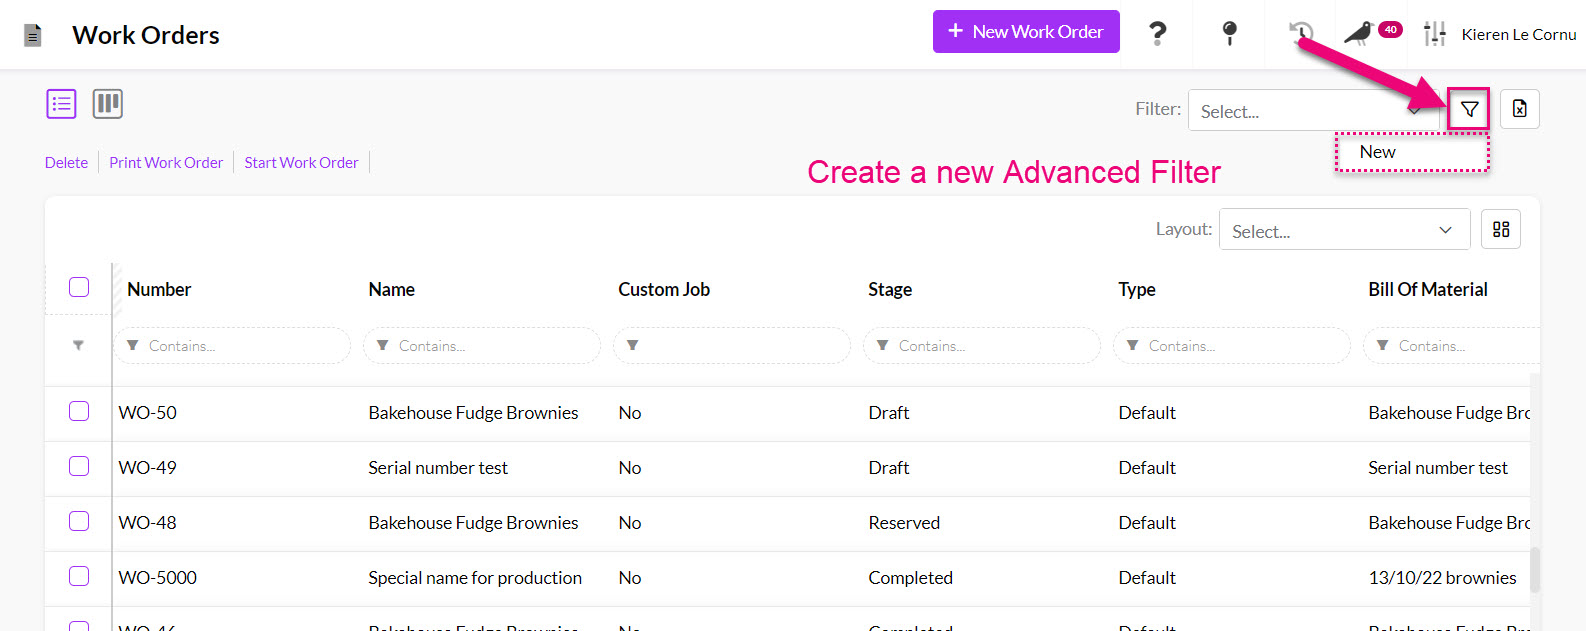Click the advanced filter funnel icon
This screenshot has width=1586, height=631.
tap(1469, 109)
